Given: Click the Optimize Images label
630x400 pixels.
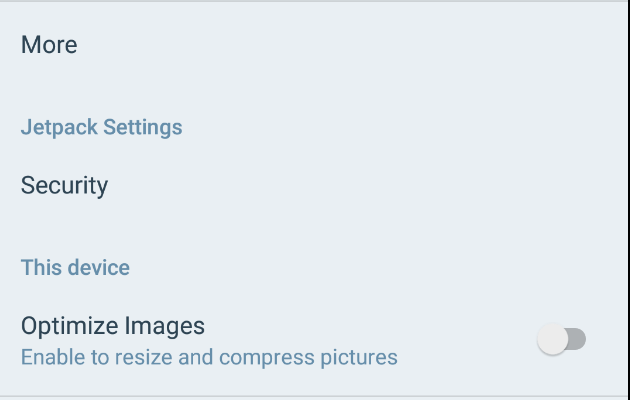Looking at the screenshot, I should point(113,326).
